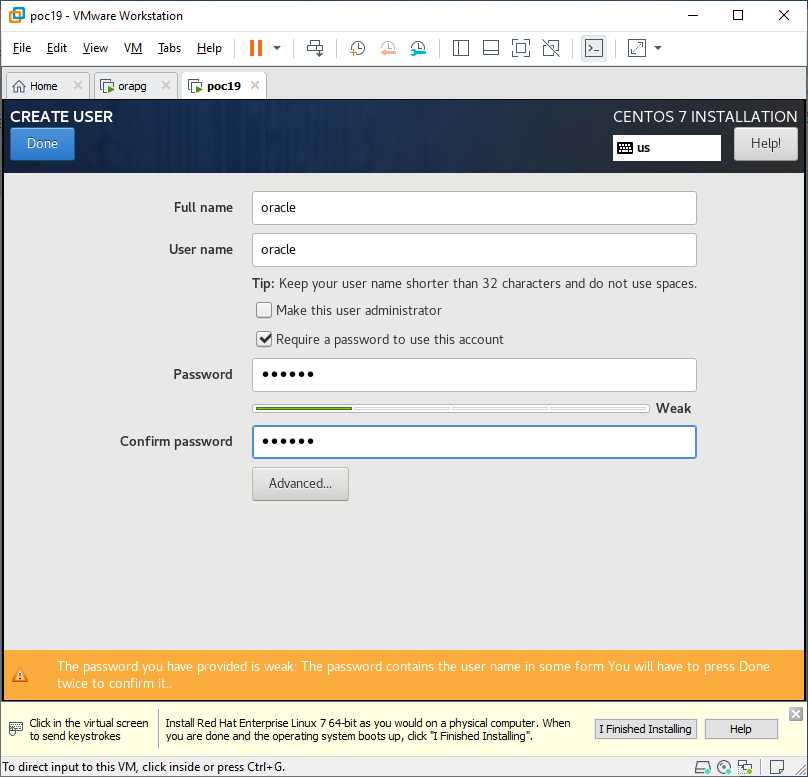The height and width of the screenshot is (777, 808).
Task: Uncheck Require a password to use this account
Action: point(264,339)
